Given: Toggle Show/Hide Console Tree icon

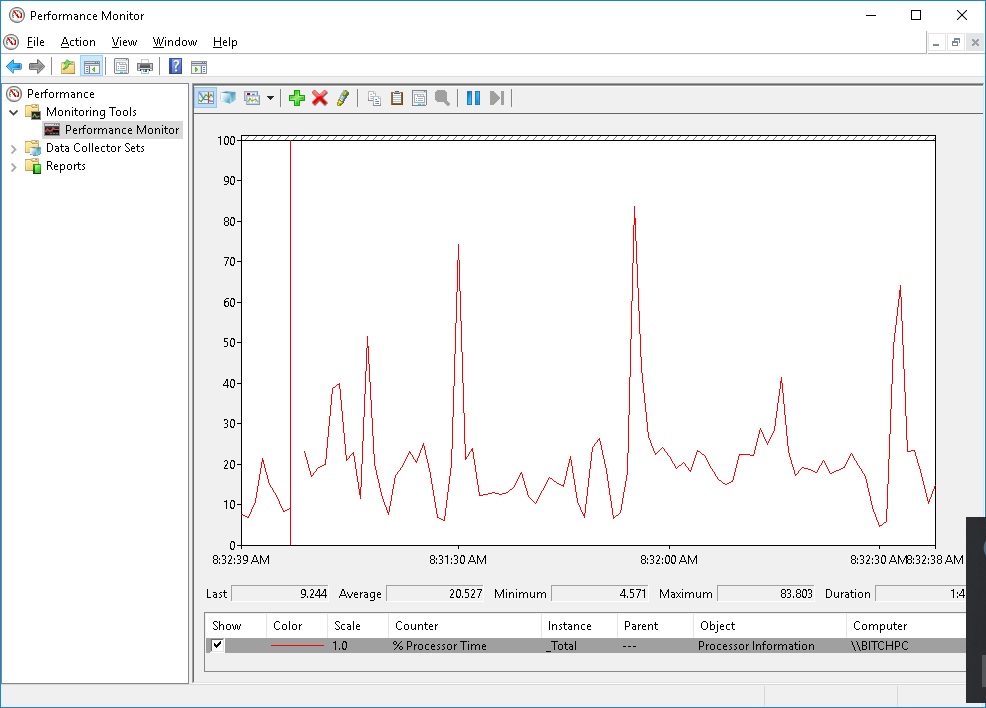Looking at the screenshot, I should coord(92,66).
